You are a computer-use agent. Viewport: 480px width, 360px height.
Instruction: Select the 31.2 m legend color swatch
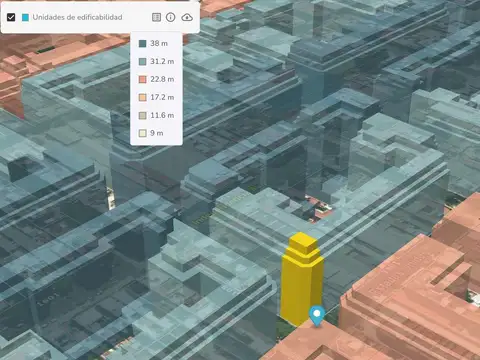click(143, 62)
